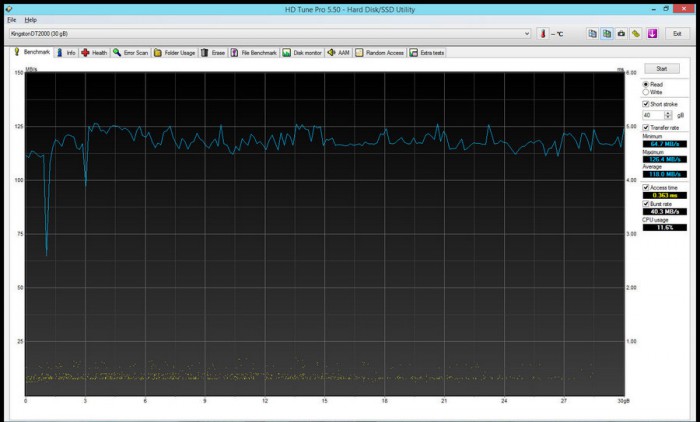Click the Exit button
This screenshot has width=700, height=422.
click(x=677, y=33)
